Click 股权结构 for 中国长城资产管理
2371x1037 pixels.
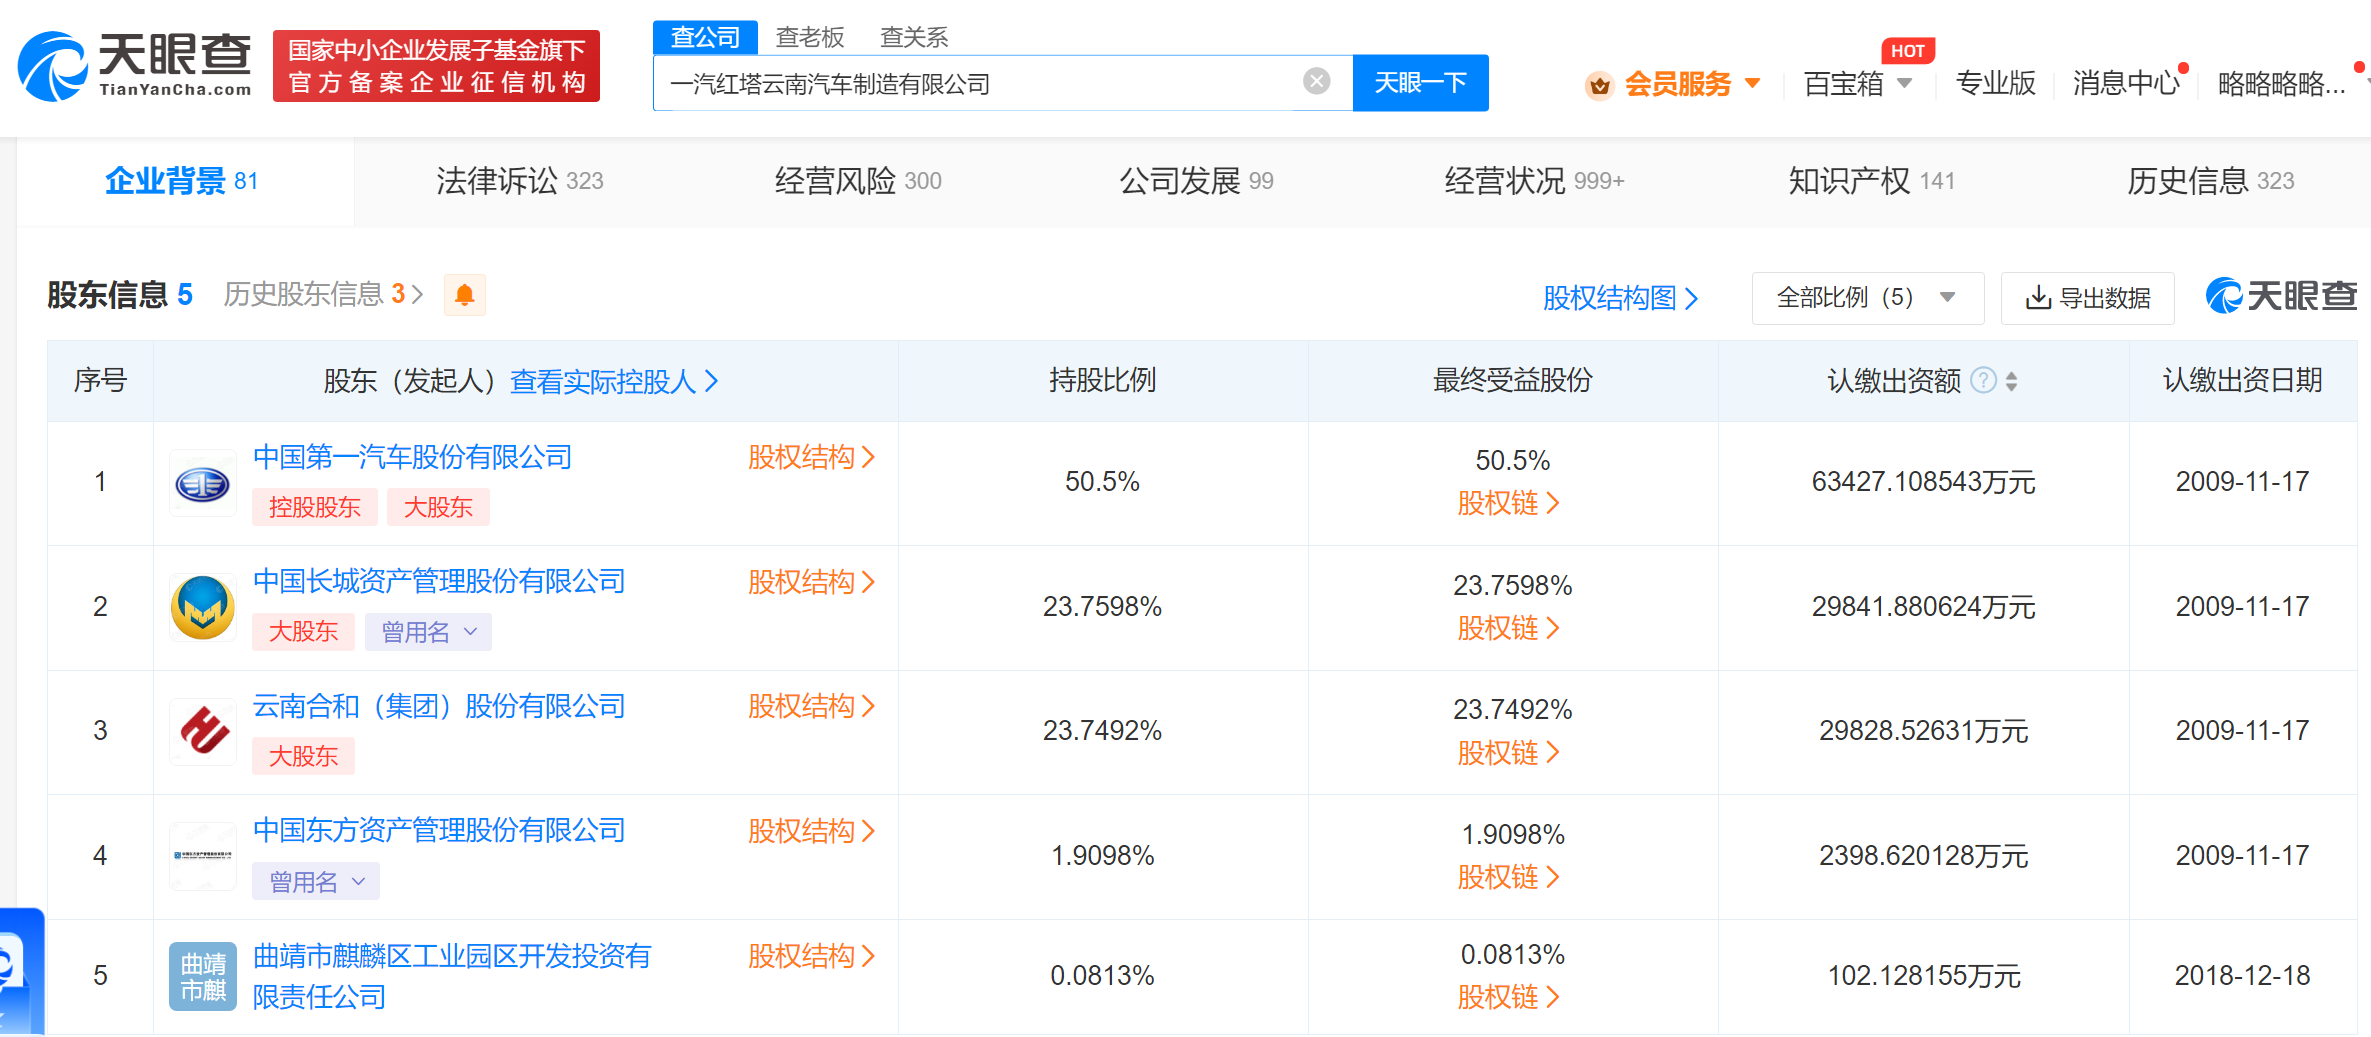click(x=811, y=582)
